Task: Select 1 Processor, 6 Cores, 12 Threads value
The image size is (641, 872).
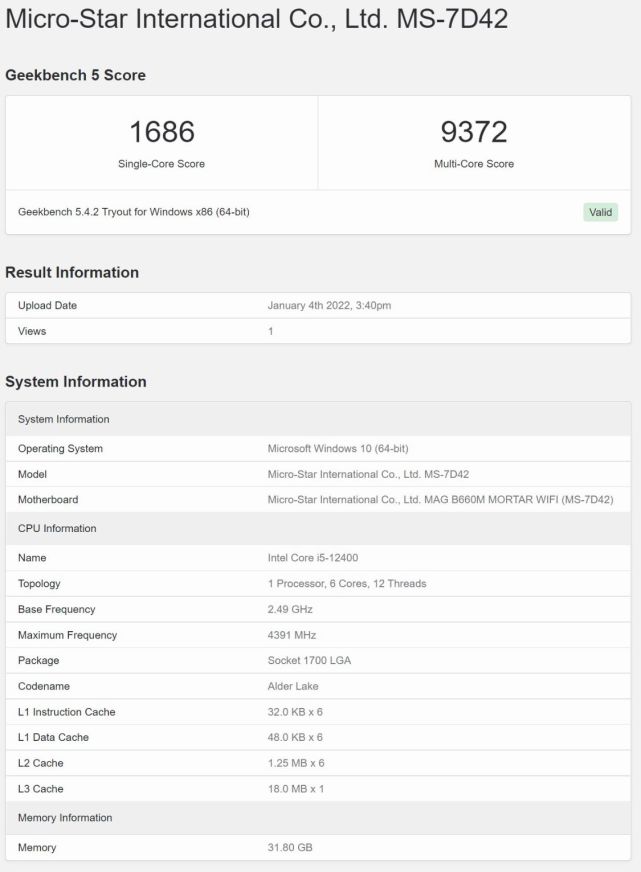Action: coord(347,583)
